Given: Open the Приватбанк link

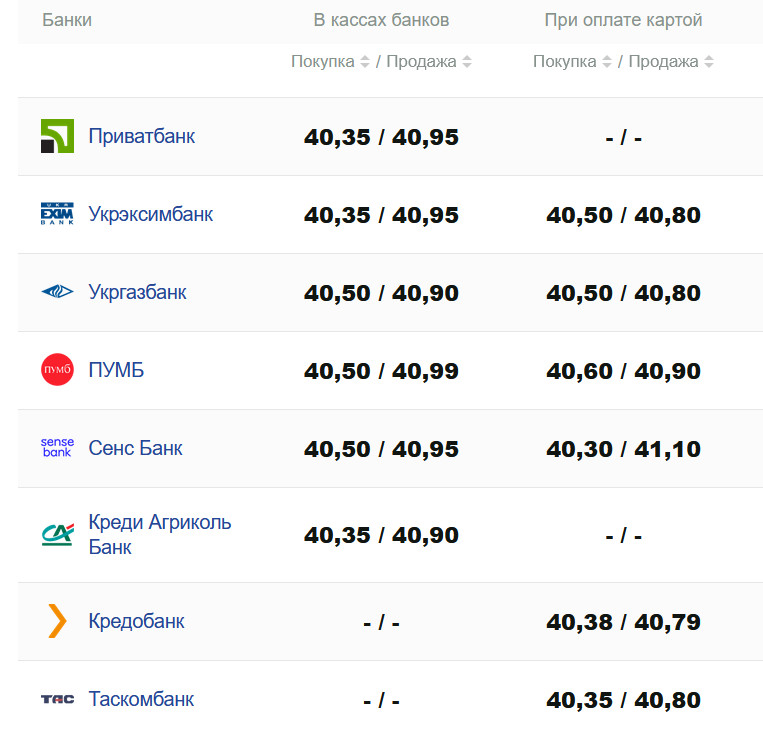Looking at the screenshot, I should click(141, 136).
